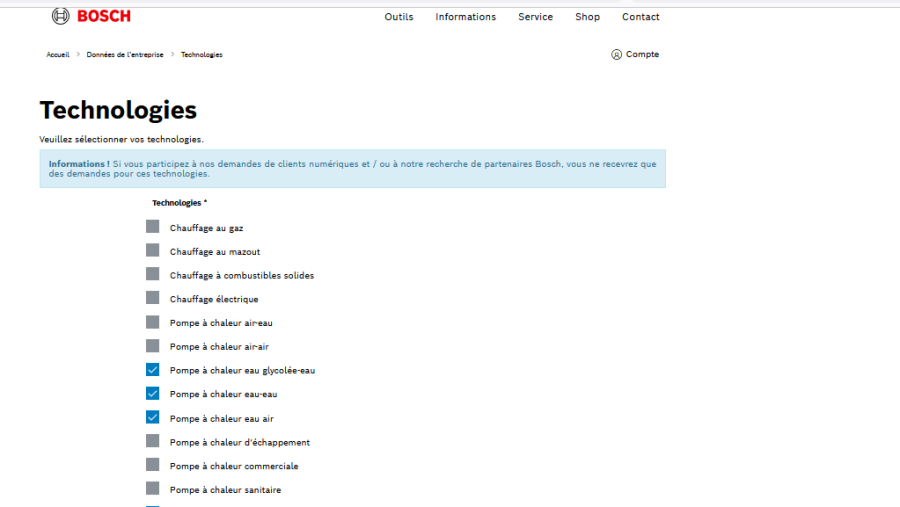Click the 'Chauffage au gaz' label
Screen dimensions: 900x507
point(206,228)
